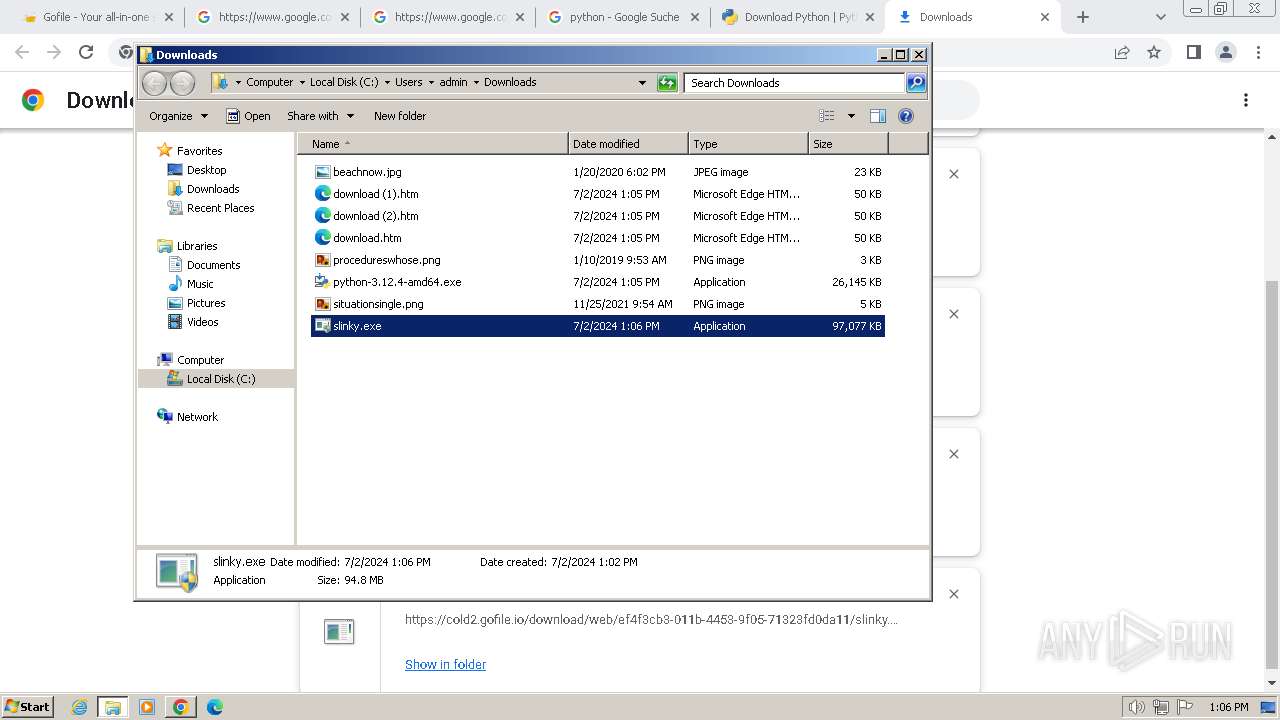Open the Documents library

pyautogui.click(x=213, y=265)
